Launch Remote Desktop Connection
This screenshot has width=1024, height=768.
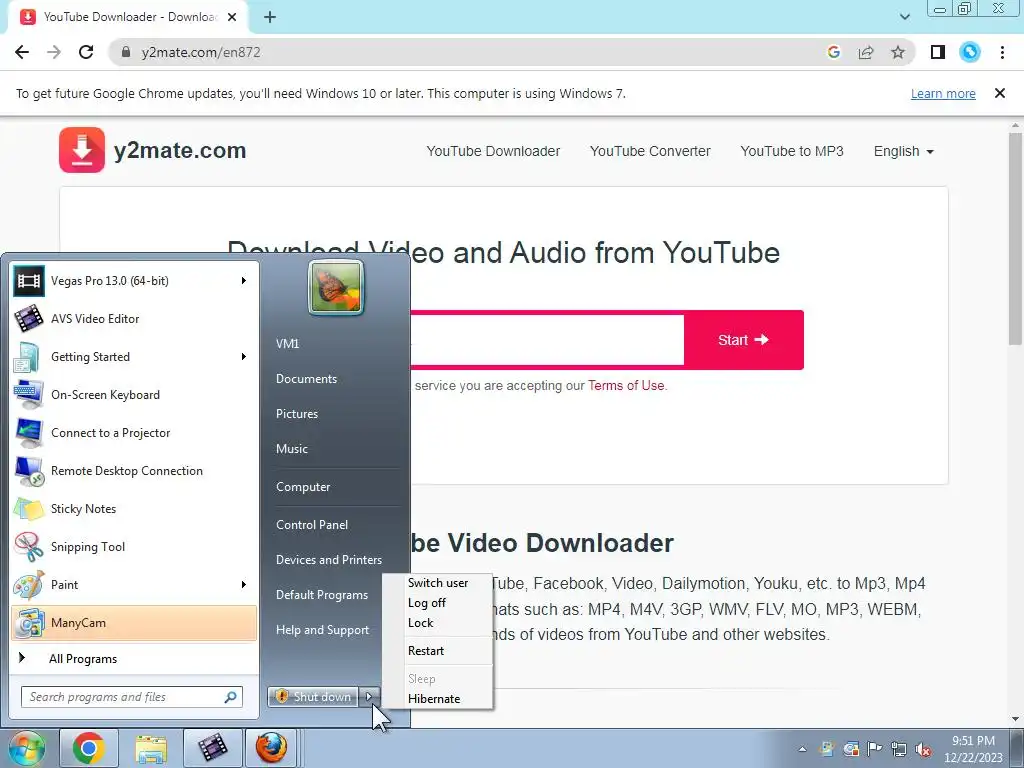[134, 471]
